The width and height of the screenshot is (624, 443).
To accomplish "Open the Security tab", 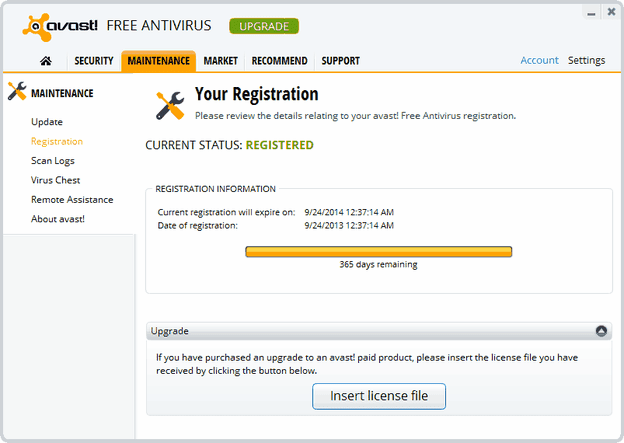I will click(x=94, y=61).
